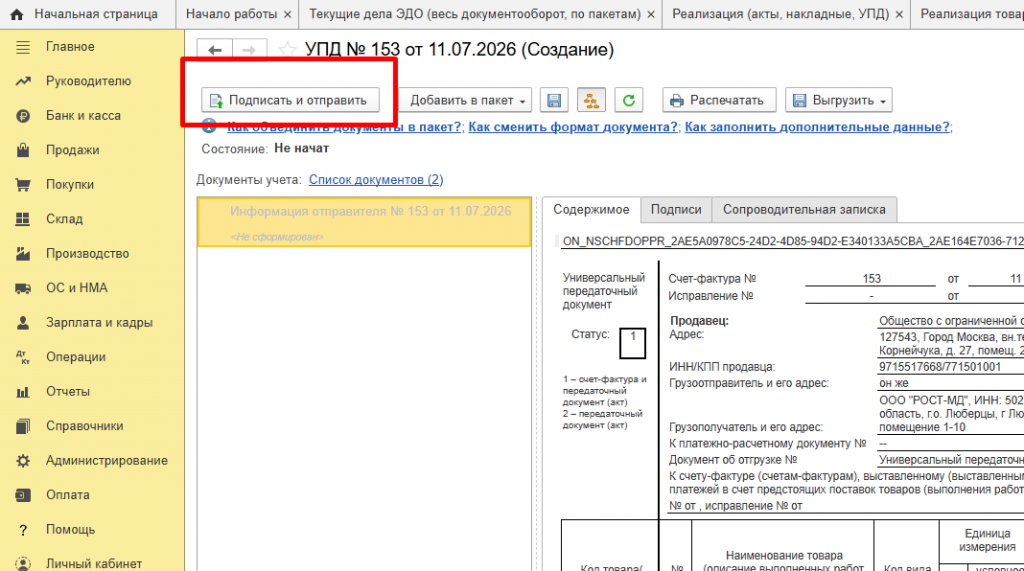Click Статус box showing 1
Screen dimensions: 1024x571
coord(632,343)
